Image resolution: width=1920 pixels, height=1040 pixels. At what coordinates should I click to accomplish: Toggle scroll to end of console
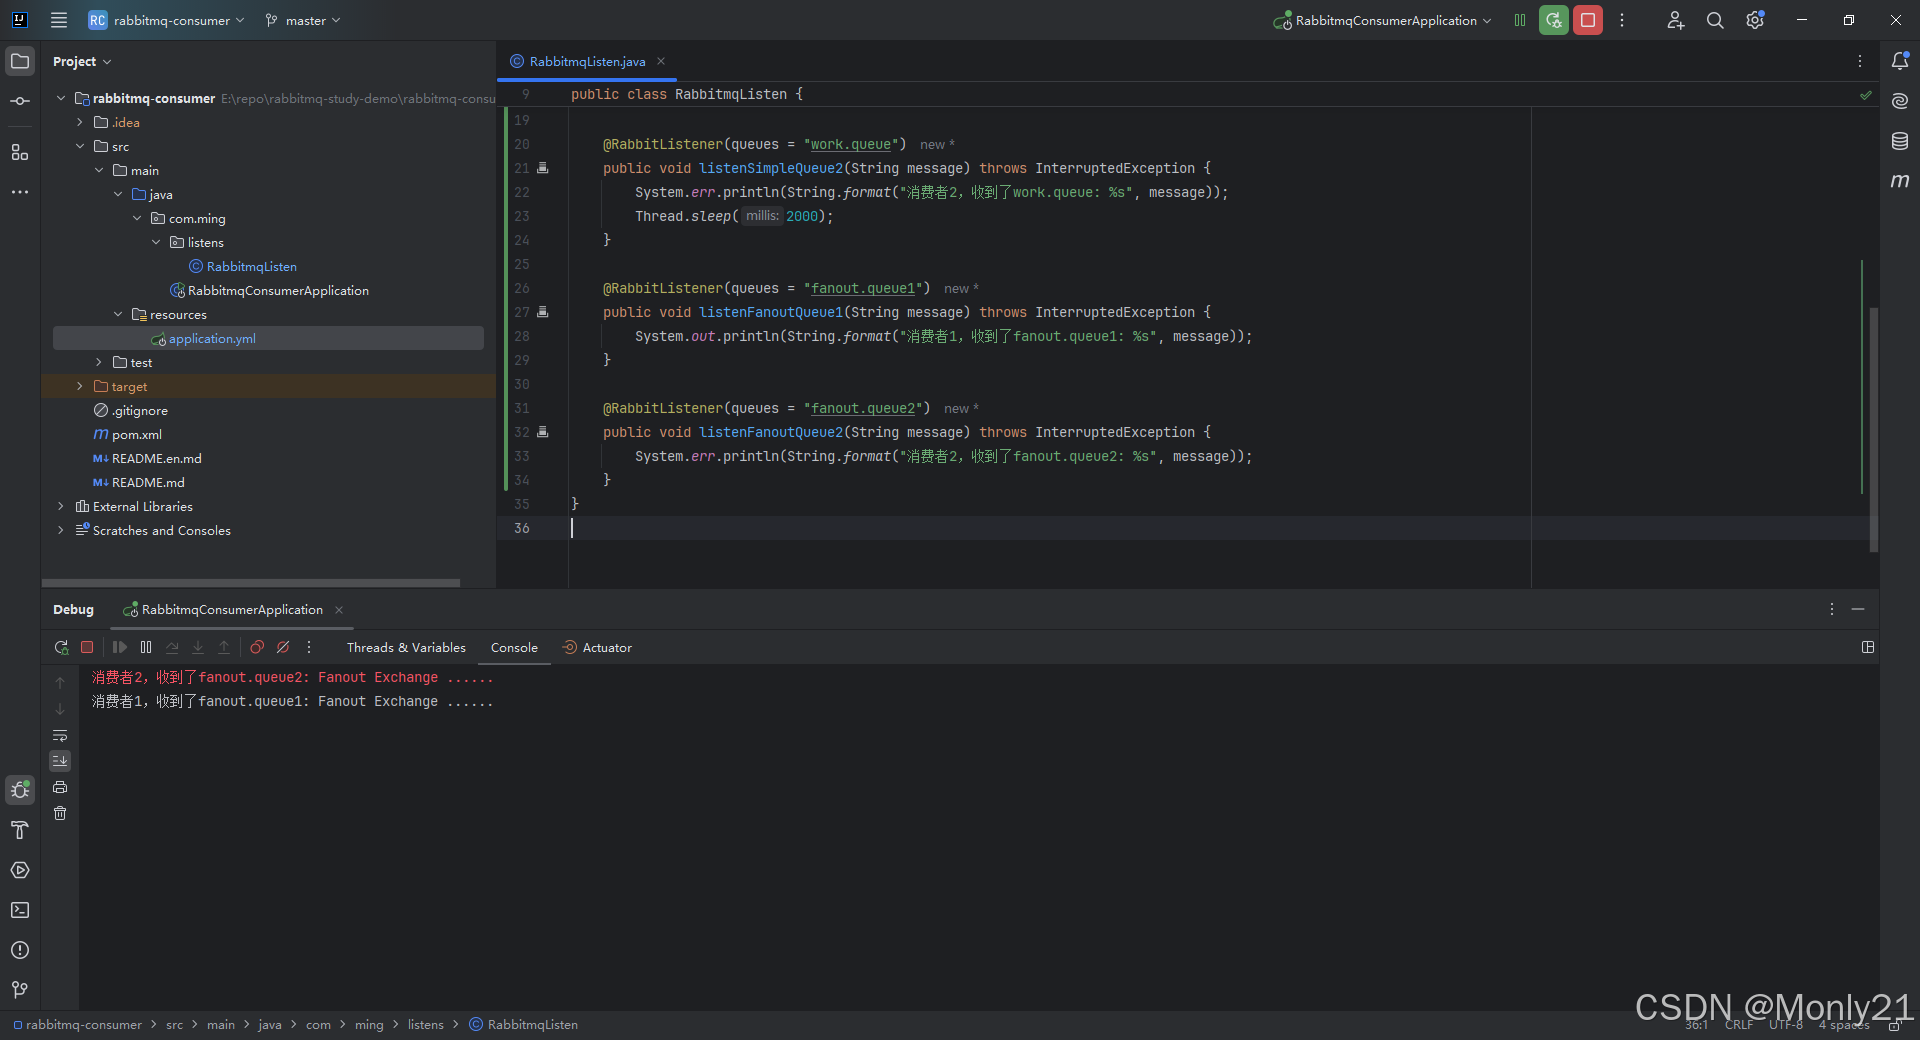(x=60, y=761)
